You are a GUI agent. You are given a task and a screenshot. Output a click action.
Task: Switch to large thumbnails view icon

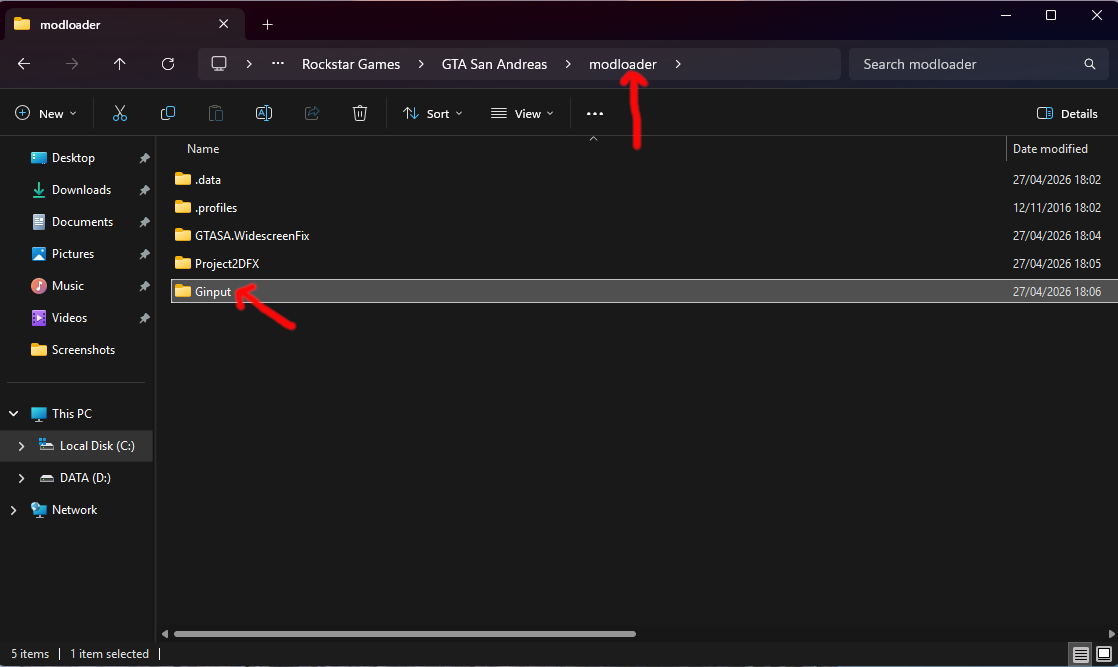coord(1104,654)
